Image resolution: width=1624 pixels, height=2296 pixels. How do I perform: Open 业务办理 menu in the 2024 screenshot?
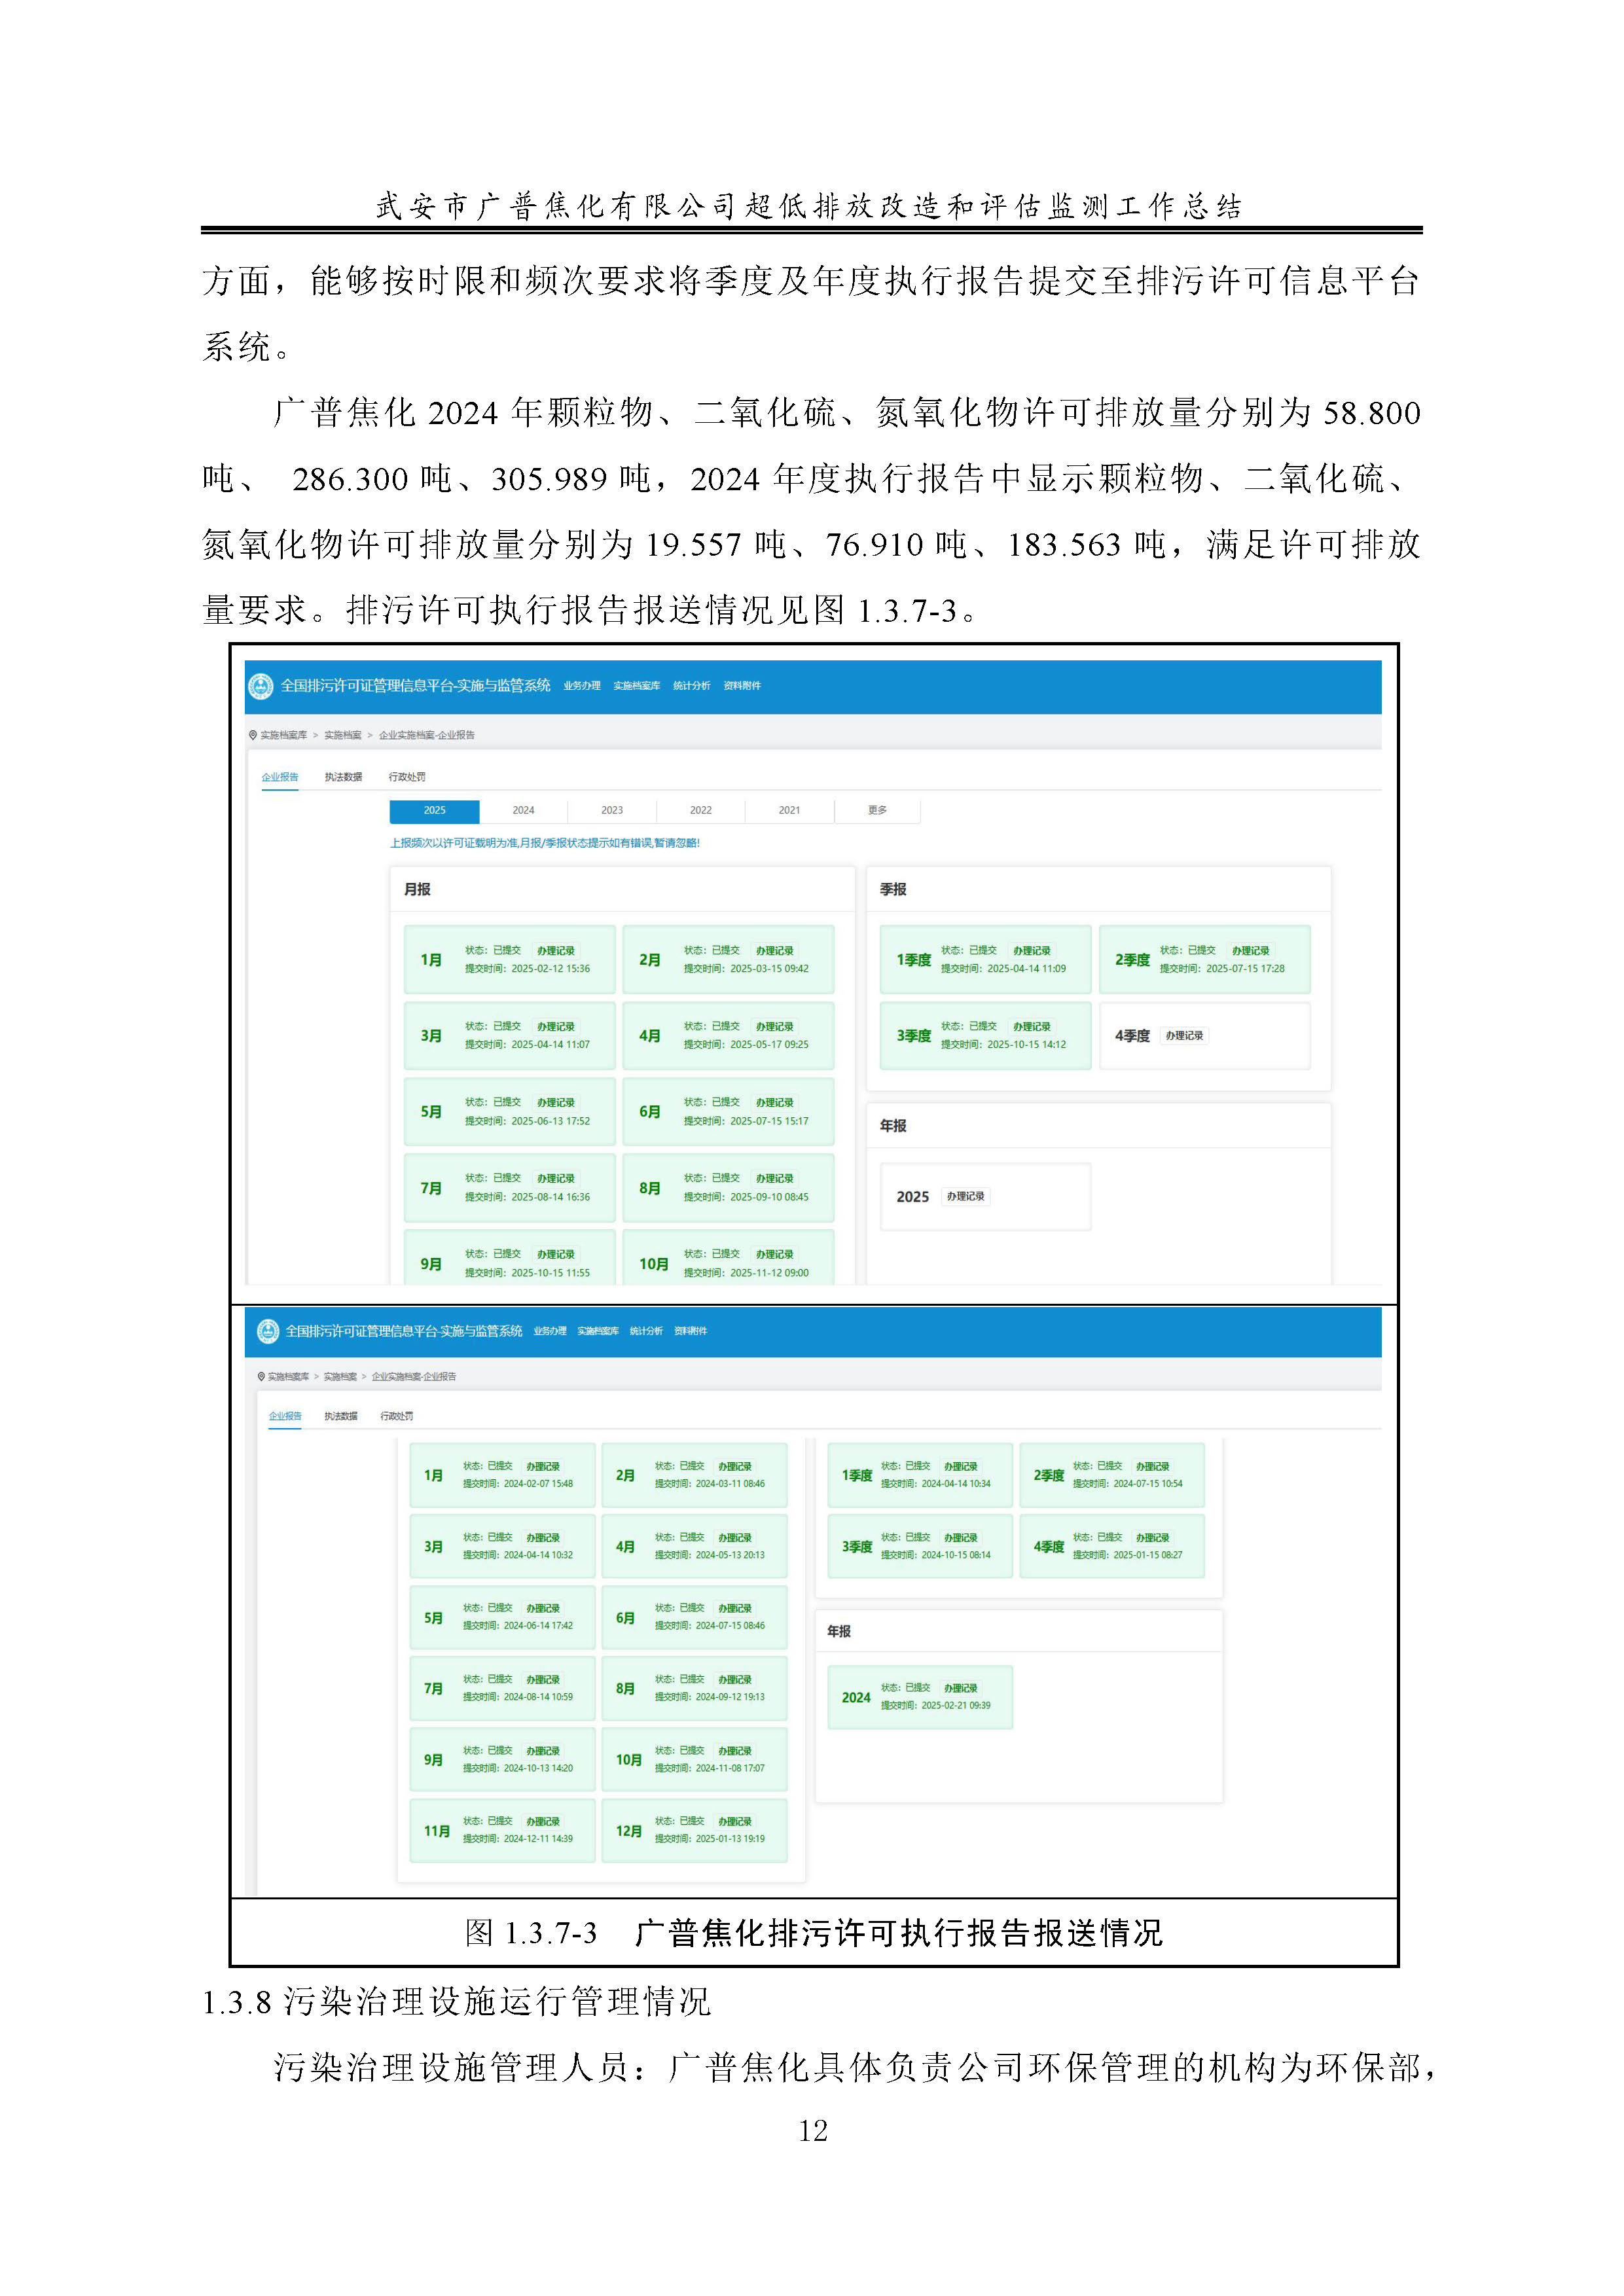click(550, 1331)
